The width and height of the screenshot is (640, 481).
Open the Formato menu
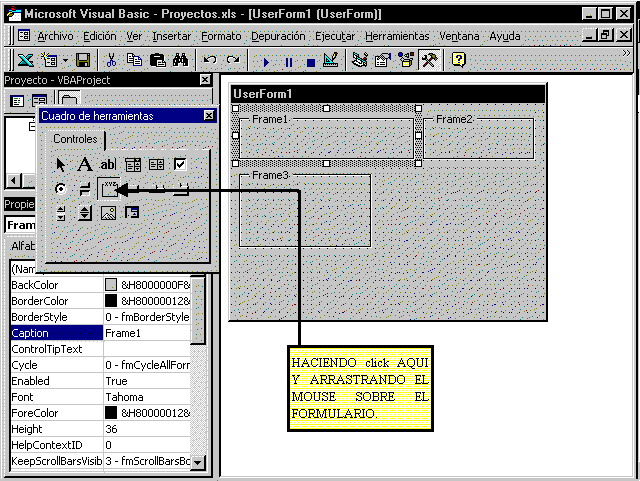(221, 36)
